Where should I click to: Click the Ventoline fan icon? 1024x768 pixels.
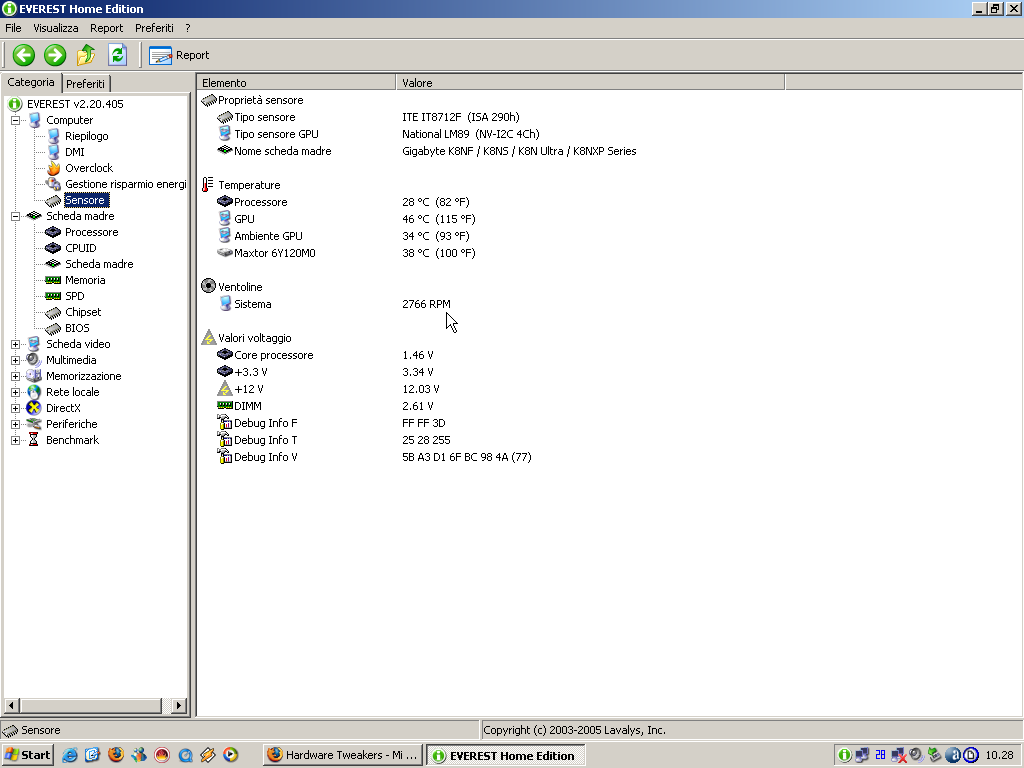(x=208, y=286)
